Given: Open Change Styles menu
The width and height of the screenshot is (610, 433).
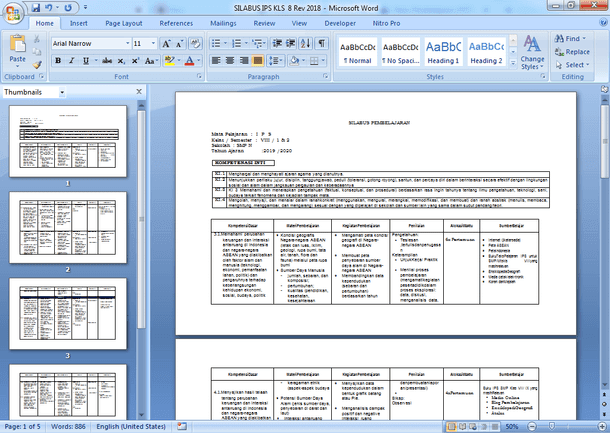Looking at the screenshot, I should [532, 53].
